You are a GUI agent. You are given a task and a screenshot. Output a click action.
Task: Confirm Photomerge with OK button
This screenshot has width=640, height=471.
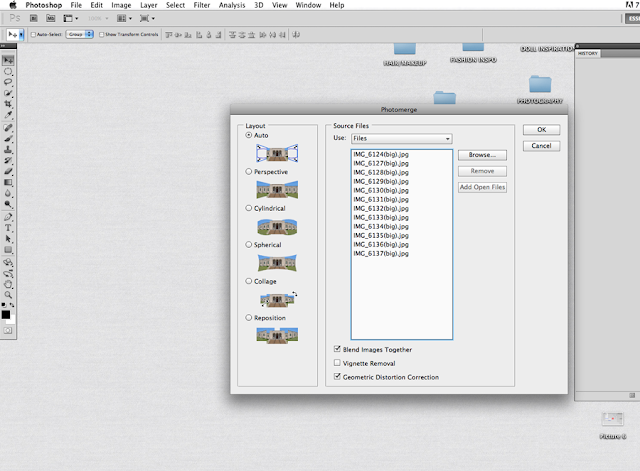541,129
